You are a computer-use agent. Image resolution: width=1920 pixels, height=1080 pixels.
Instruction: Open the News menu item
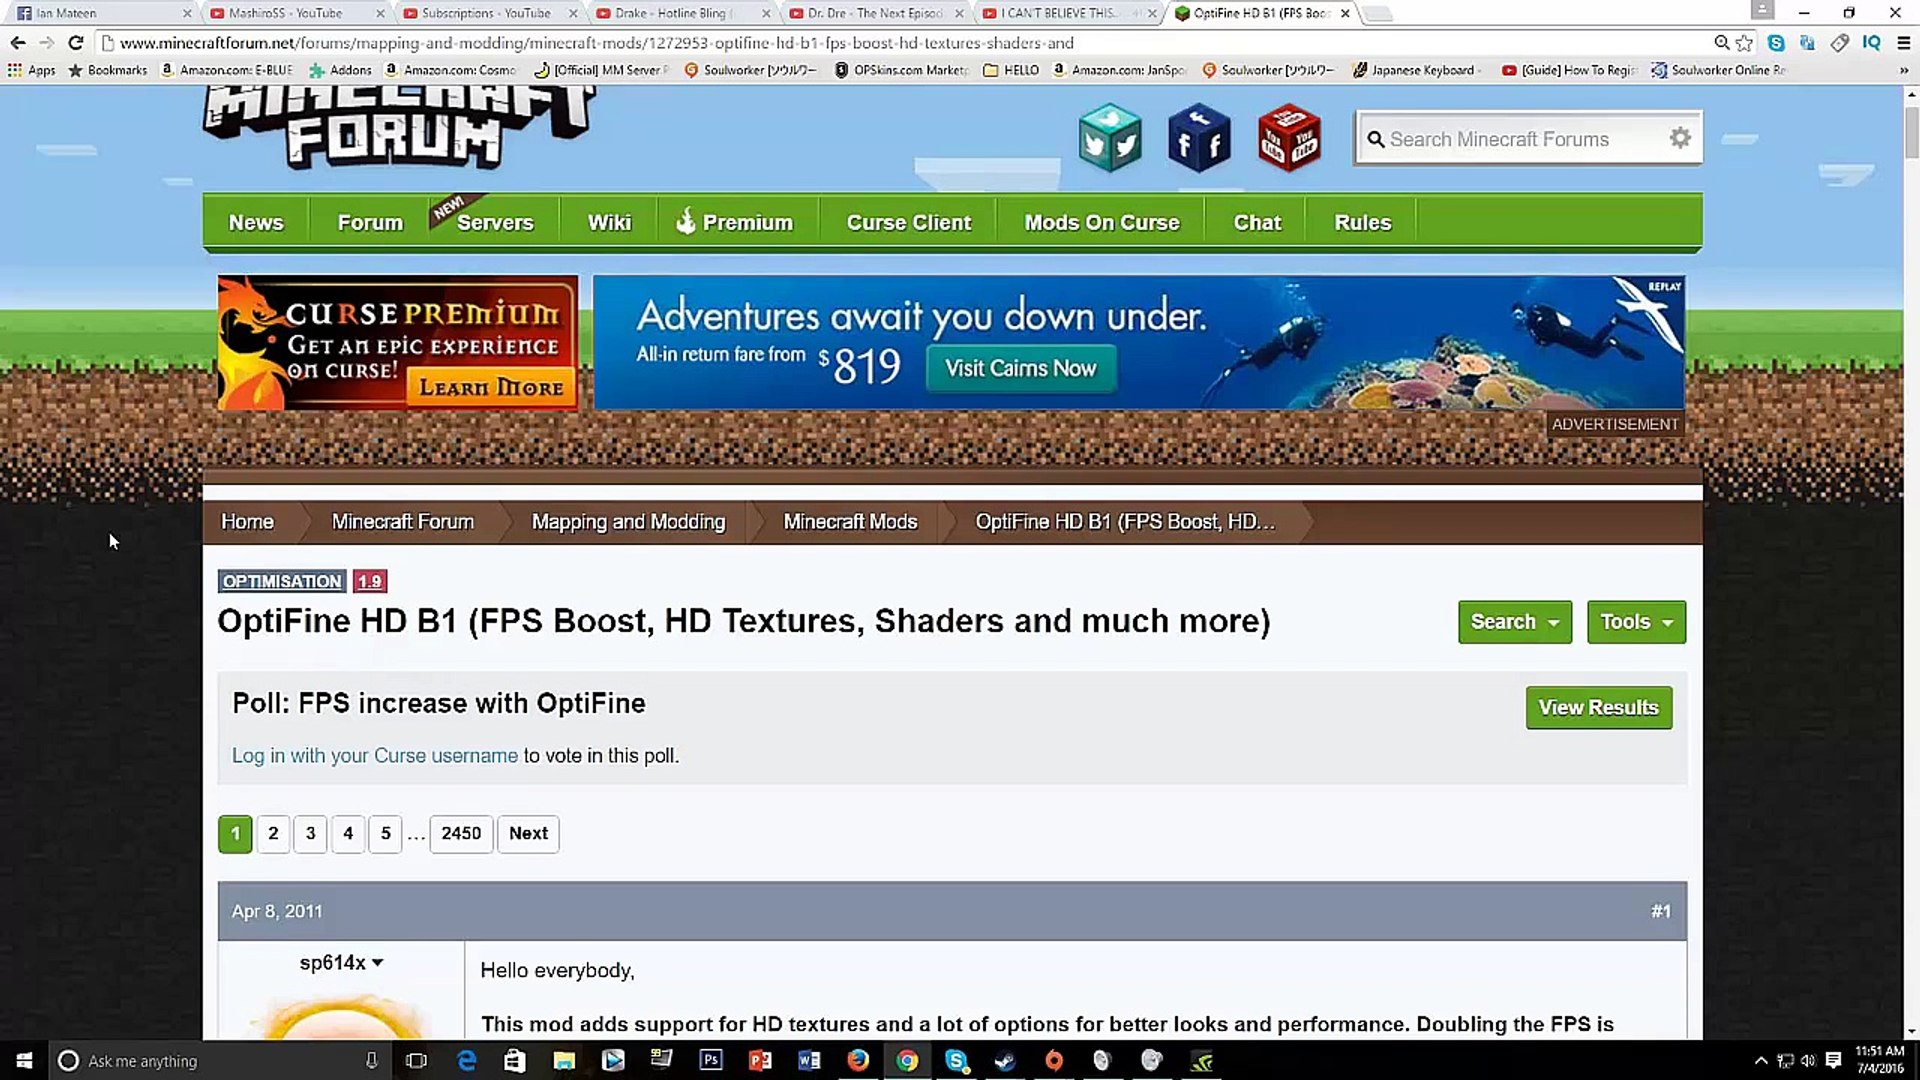tap(256, 222)
